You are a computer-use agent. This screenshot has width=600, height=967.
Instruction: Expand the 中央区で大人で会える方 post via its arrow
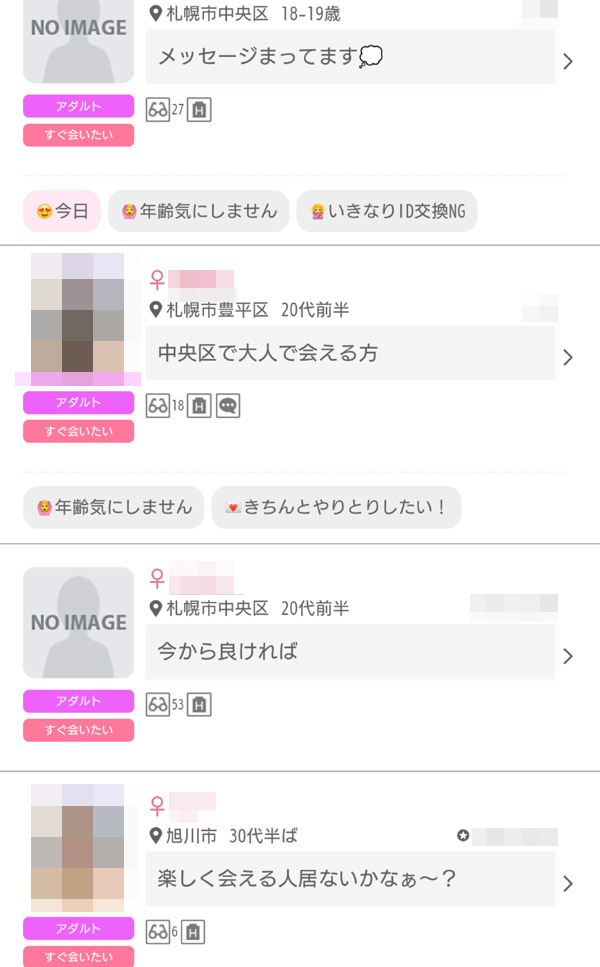[x=568, y=357]
